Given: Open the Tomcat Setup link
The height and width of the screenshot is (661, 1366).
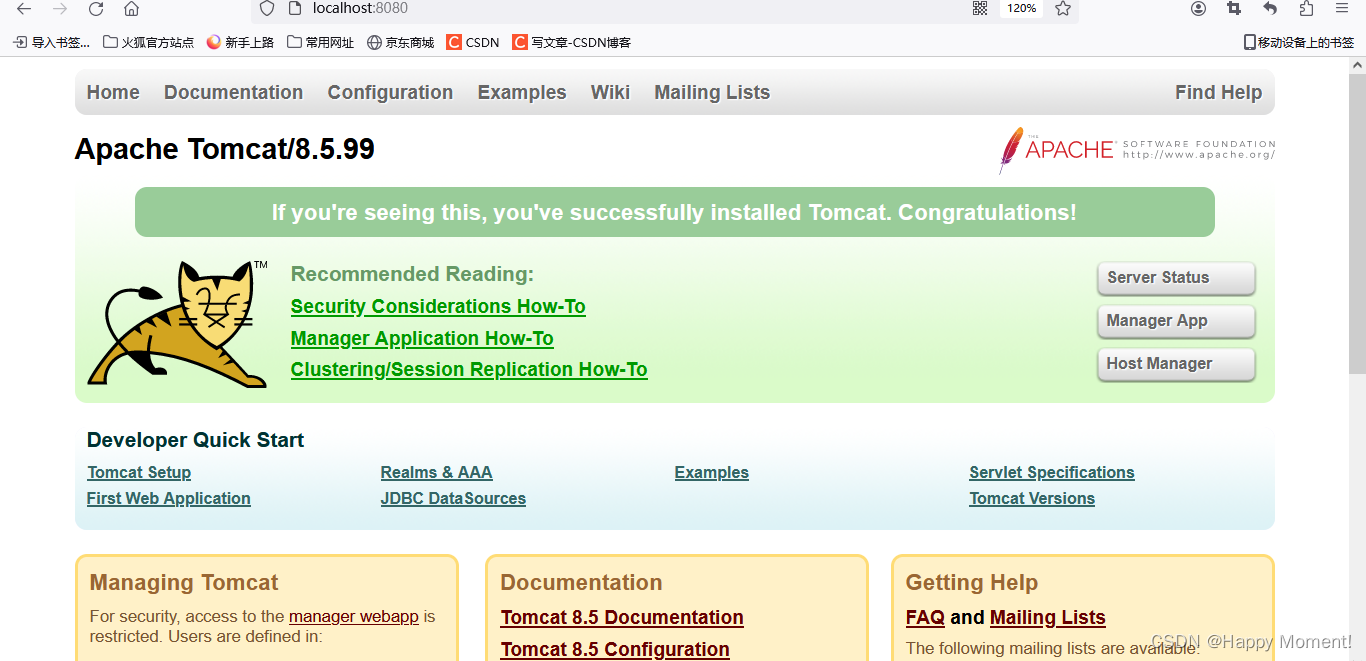Looking at the screenshot, I should tap(139, 472).
